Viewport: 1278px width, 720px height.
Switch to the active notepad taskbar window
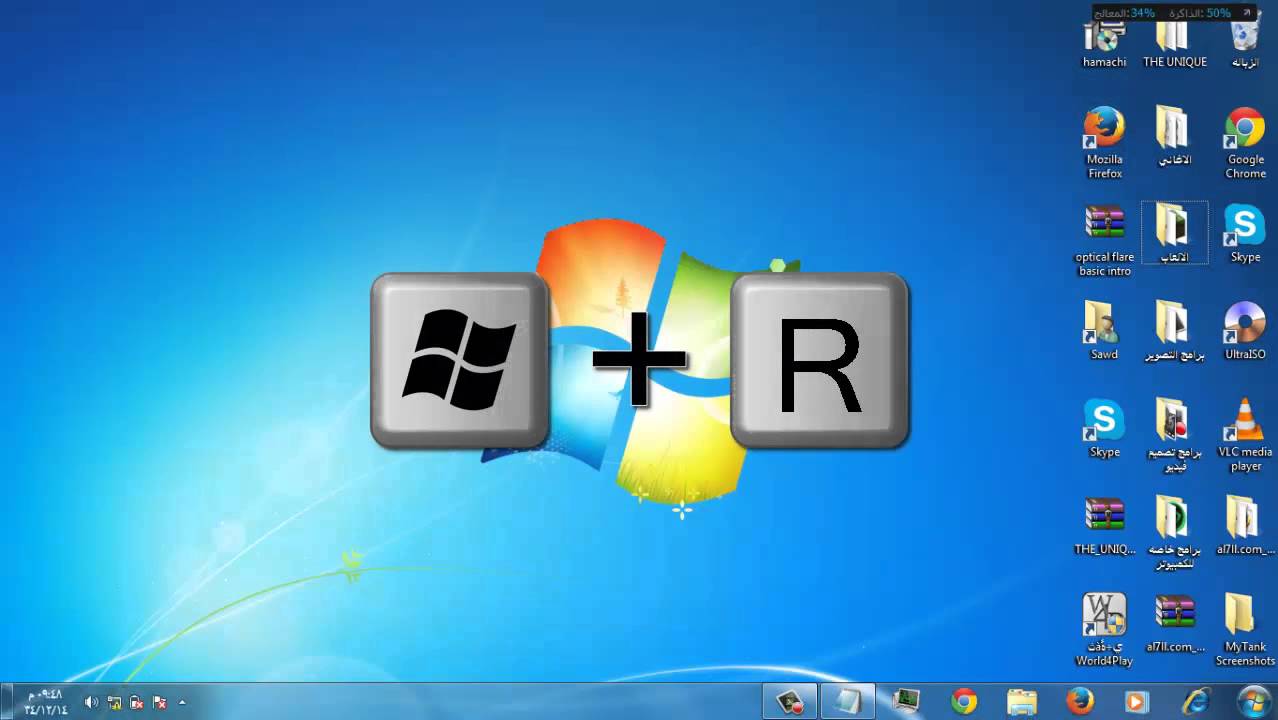click(848, 702)
